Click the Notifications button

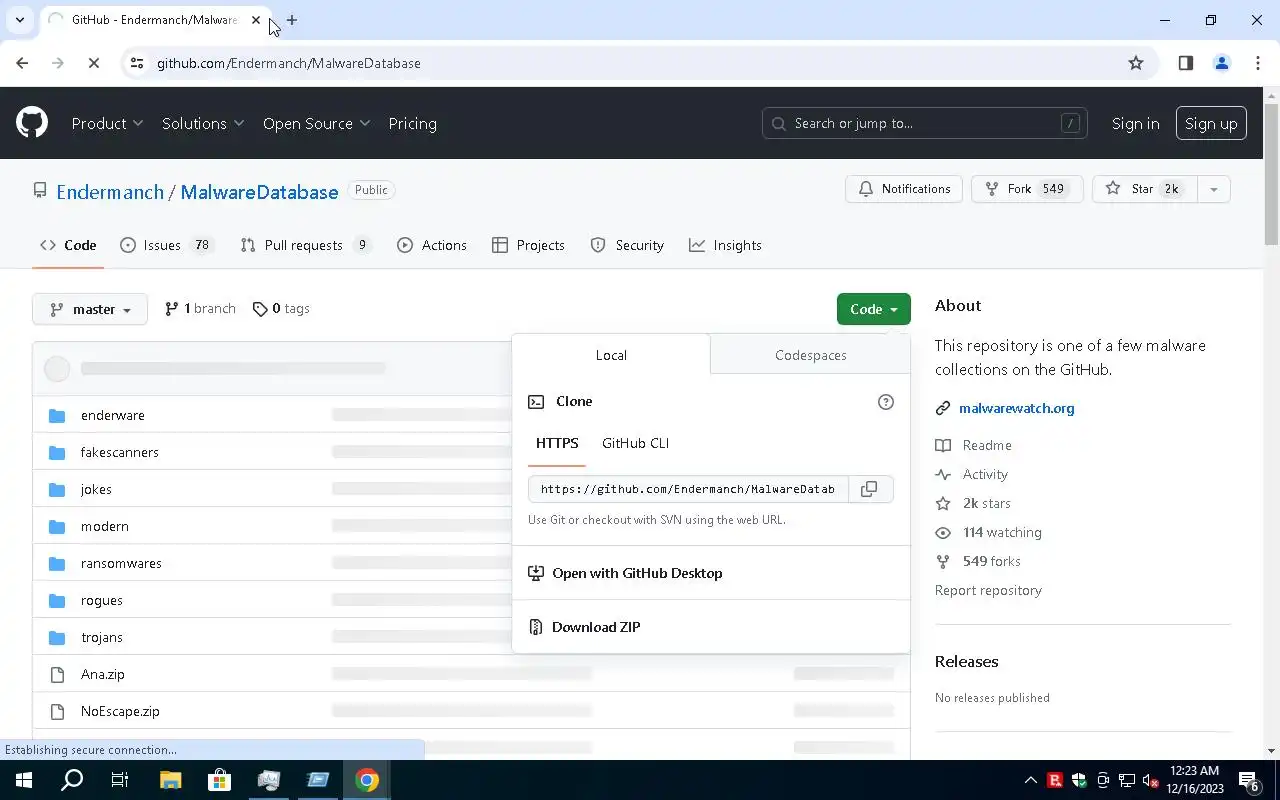[904, 189]
